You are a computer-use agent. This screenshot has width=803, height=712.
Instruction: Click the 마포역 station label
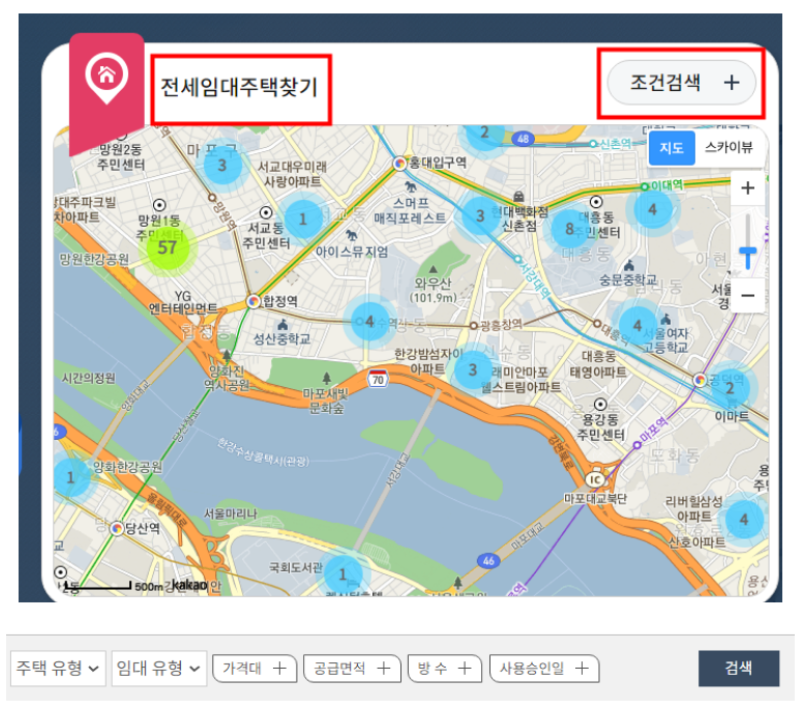654,430
